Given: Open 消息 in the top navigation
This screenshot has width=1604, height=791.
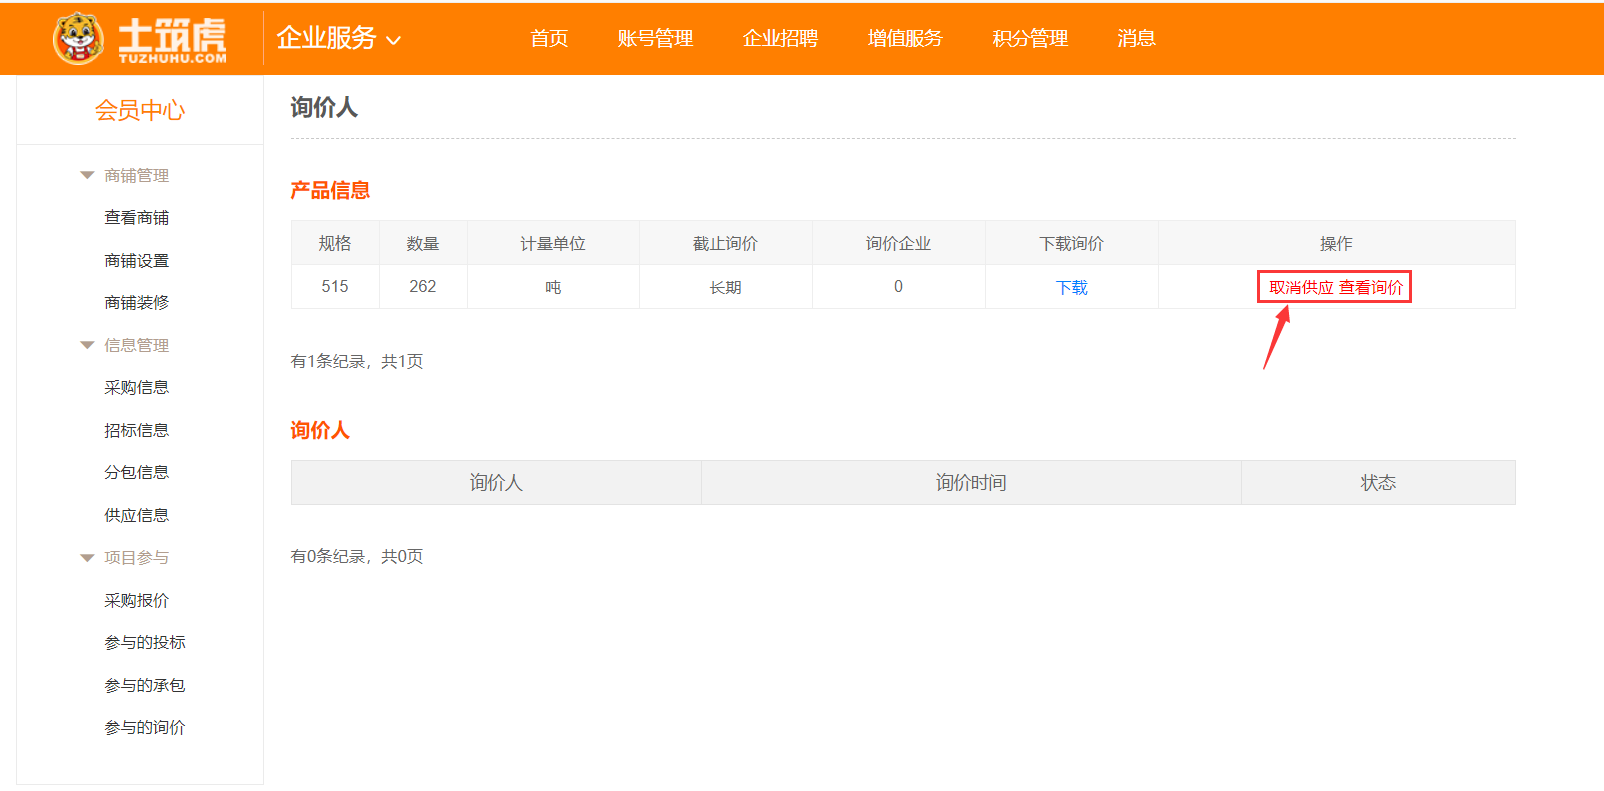Looking at the screenshot, I should pyautogui.click(x=1136, y=39).
